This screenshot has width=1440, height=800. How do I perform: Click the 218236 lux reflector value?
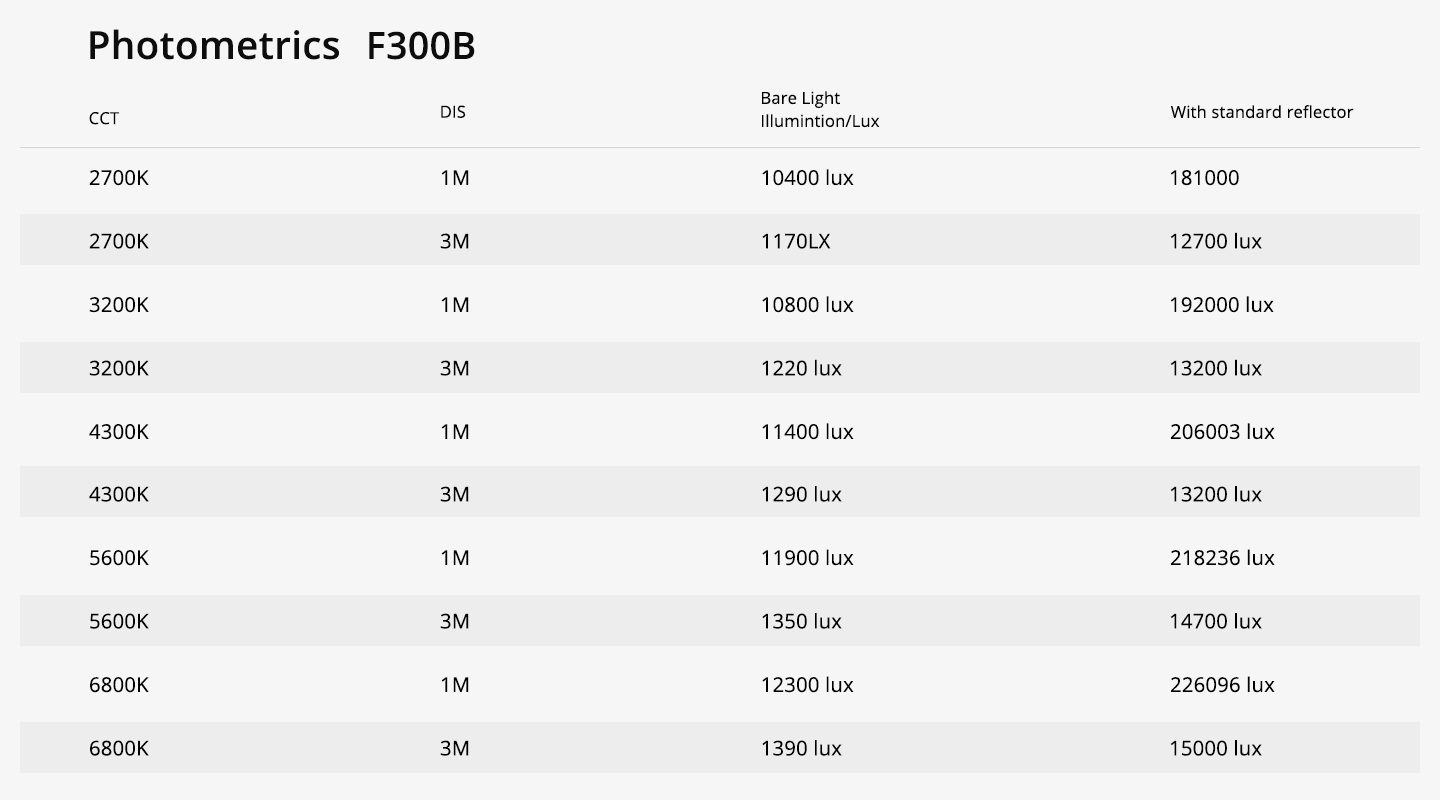1222,558
